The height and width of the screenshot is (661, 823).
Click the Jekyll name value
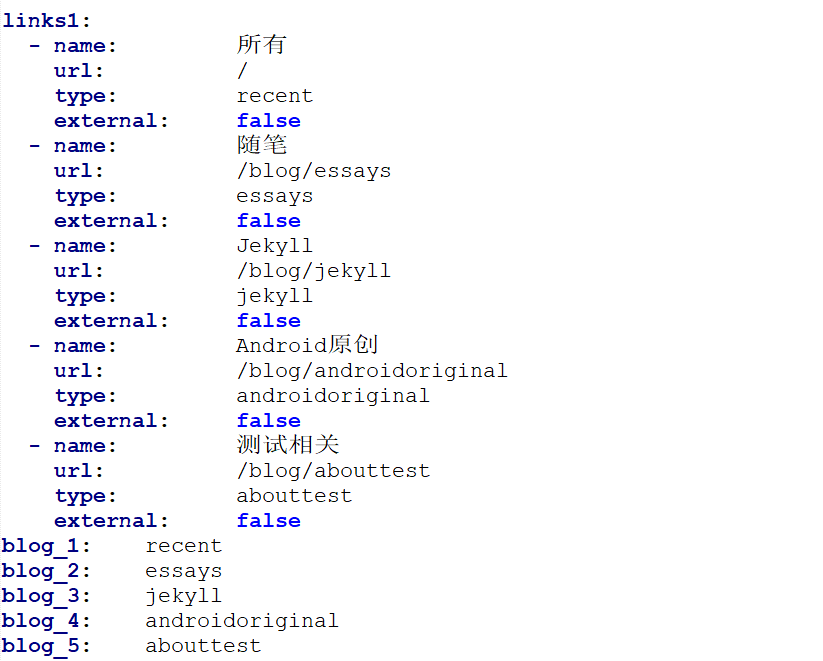274,246
